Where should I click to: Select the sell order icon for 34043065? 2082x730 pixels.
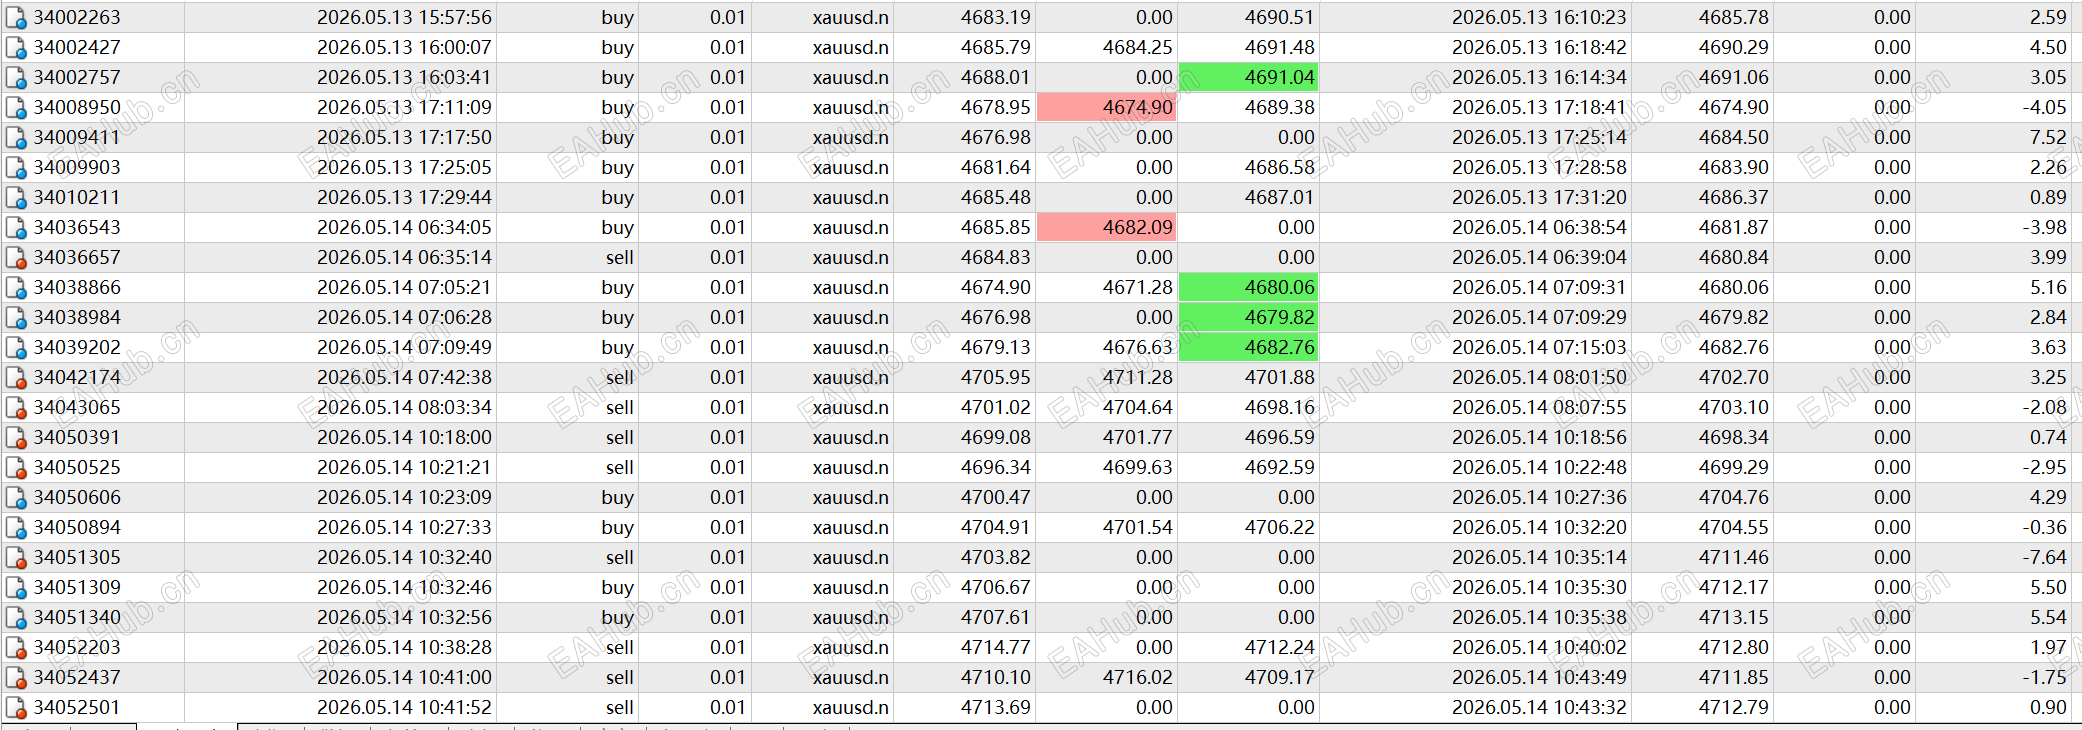(16, 408)
